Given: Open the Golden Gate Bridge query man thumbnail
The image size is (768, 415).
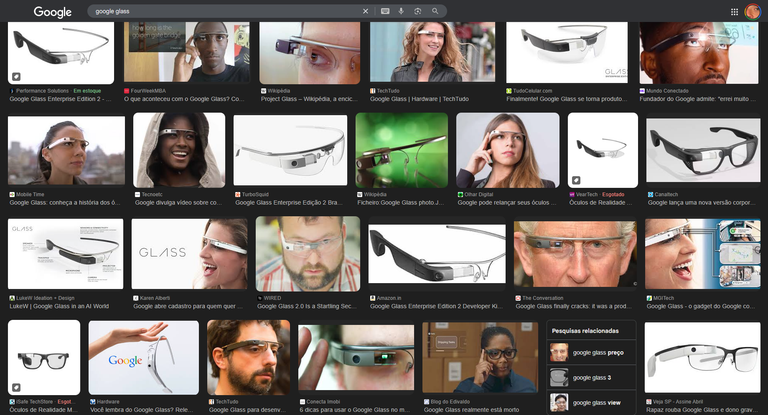Looking at the screenshot, I should 187,52.
